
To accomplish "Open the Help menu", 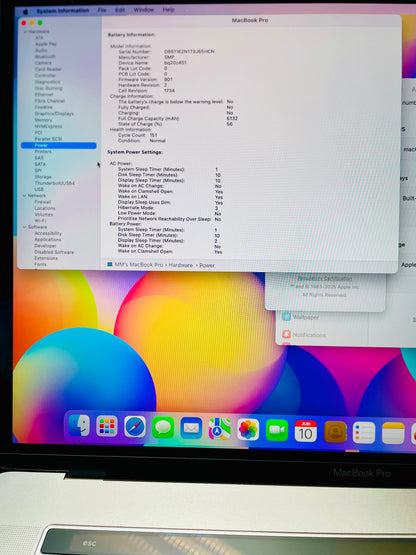I will pos(169,9).
